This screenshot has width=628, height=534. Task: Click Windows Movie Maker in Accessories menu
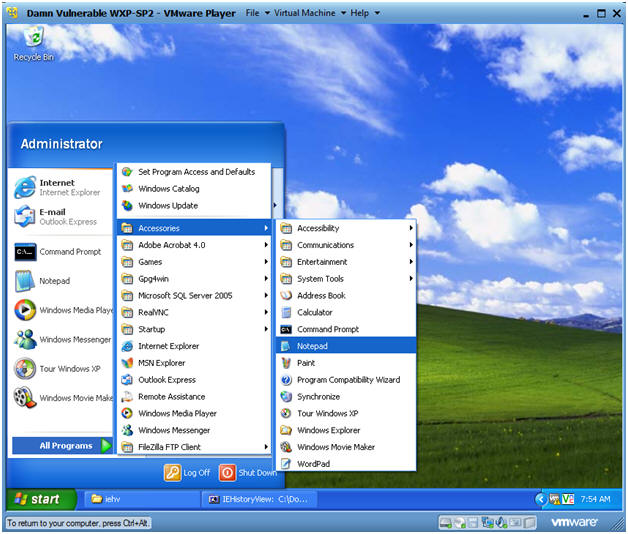tap(346, 447)
